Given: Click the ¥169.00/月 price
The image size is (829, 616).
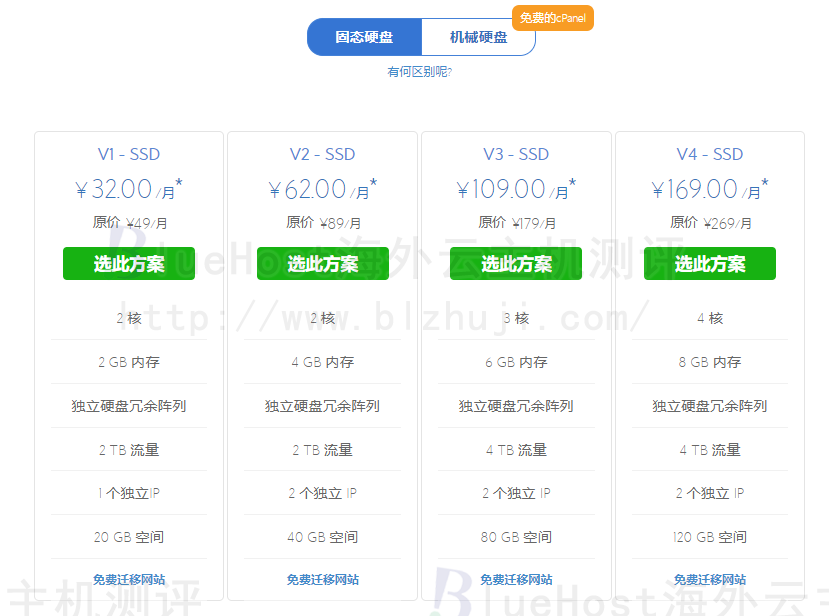Looking at the screenshot, I should tap(710, 189).
